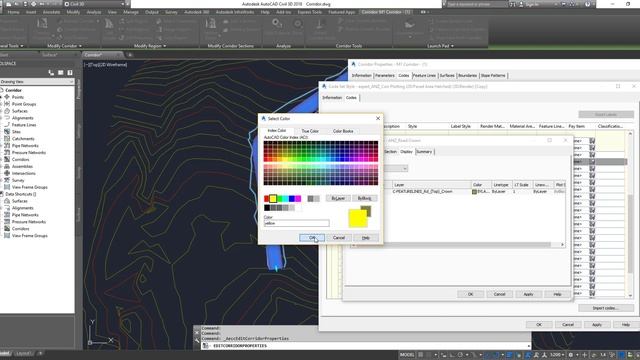This screenshot has height=360, width=640.
Task: Click the Toolspace help icon
Action: click(x=70, y=73)
